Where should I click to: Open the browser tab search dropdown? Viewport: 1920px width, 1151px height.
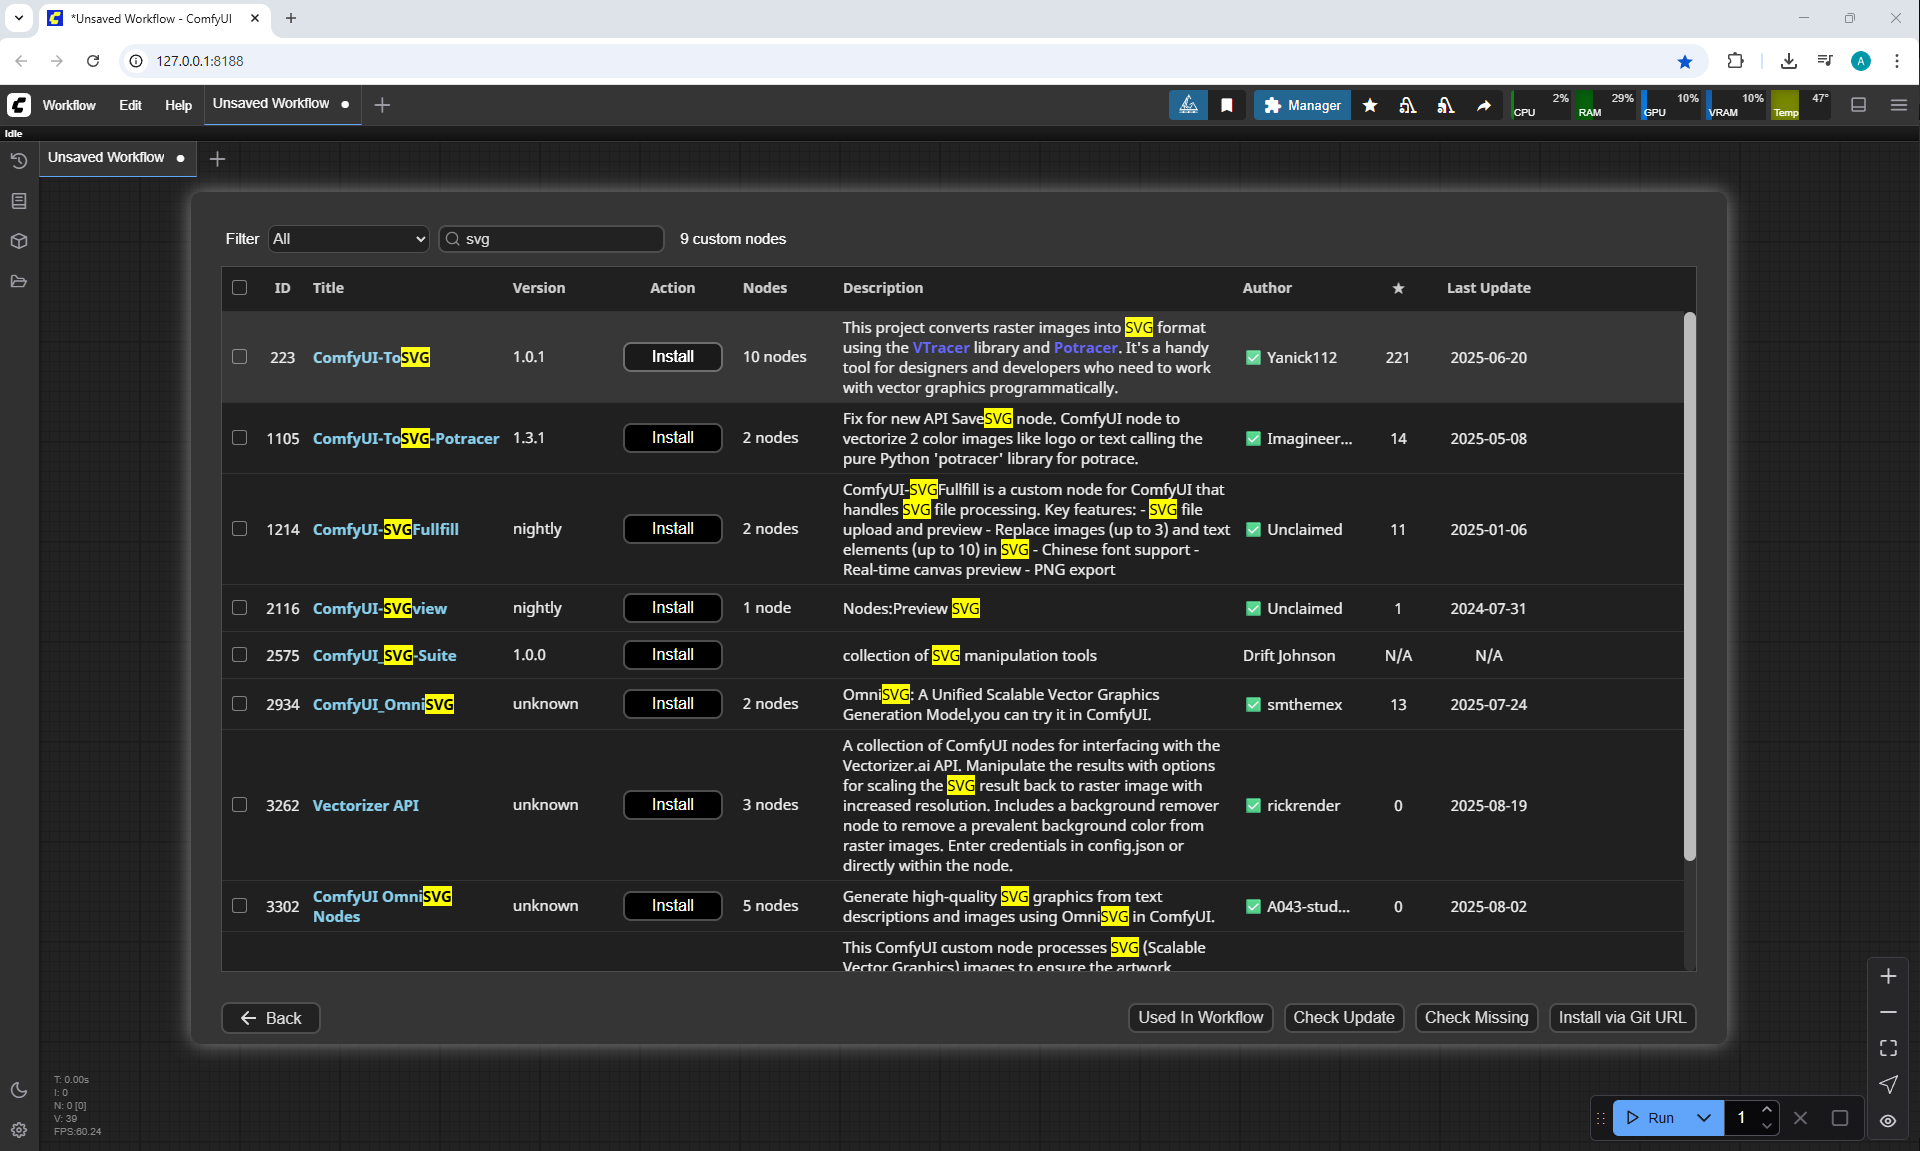(x=19, y=18)
